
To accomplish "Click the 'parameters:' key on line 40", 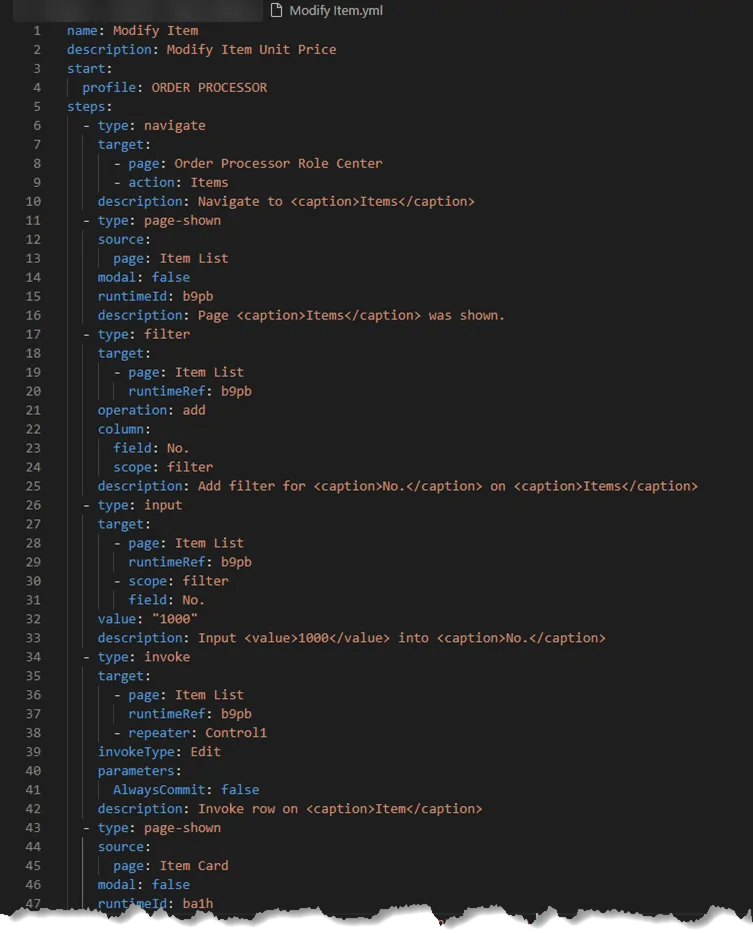I will (x=139, y=771).
